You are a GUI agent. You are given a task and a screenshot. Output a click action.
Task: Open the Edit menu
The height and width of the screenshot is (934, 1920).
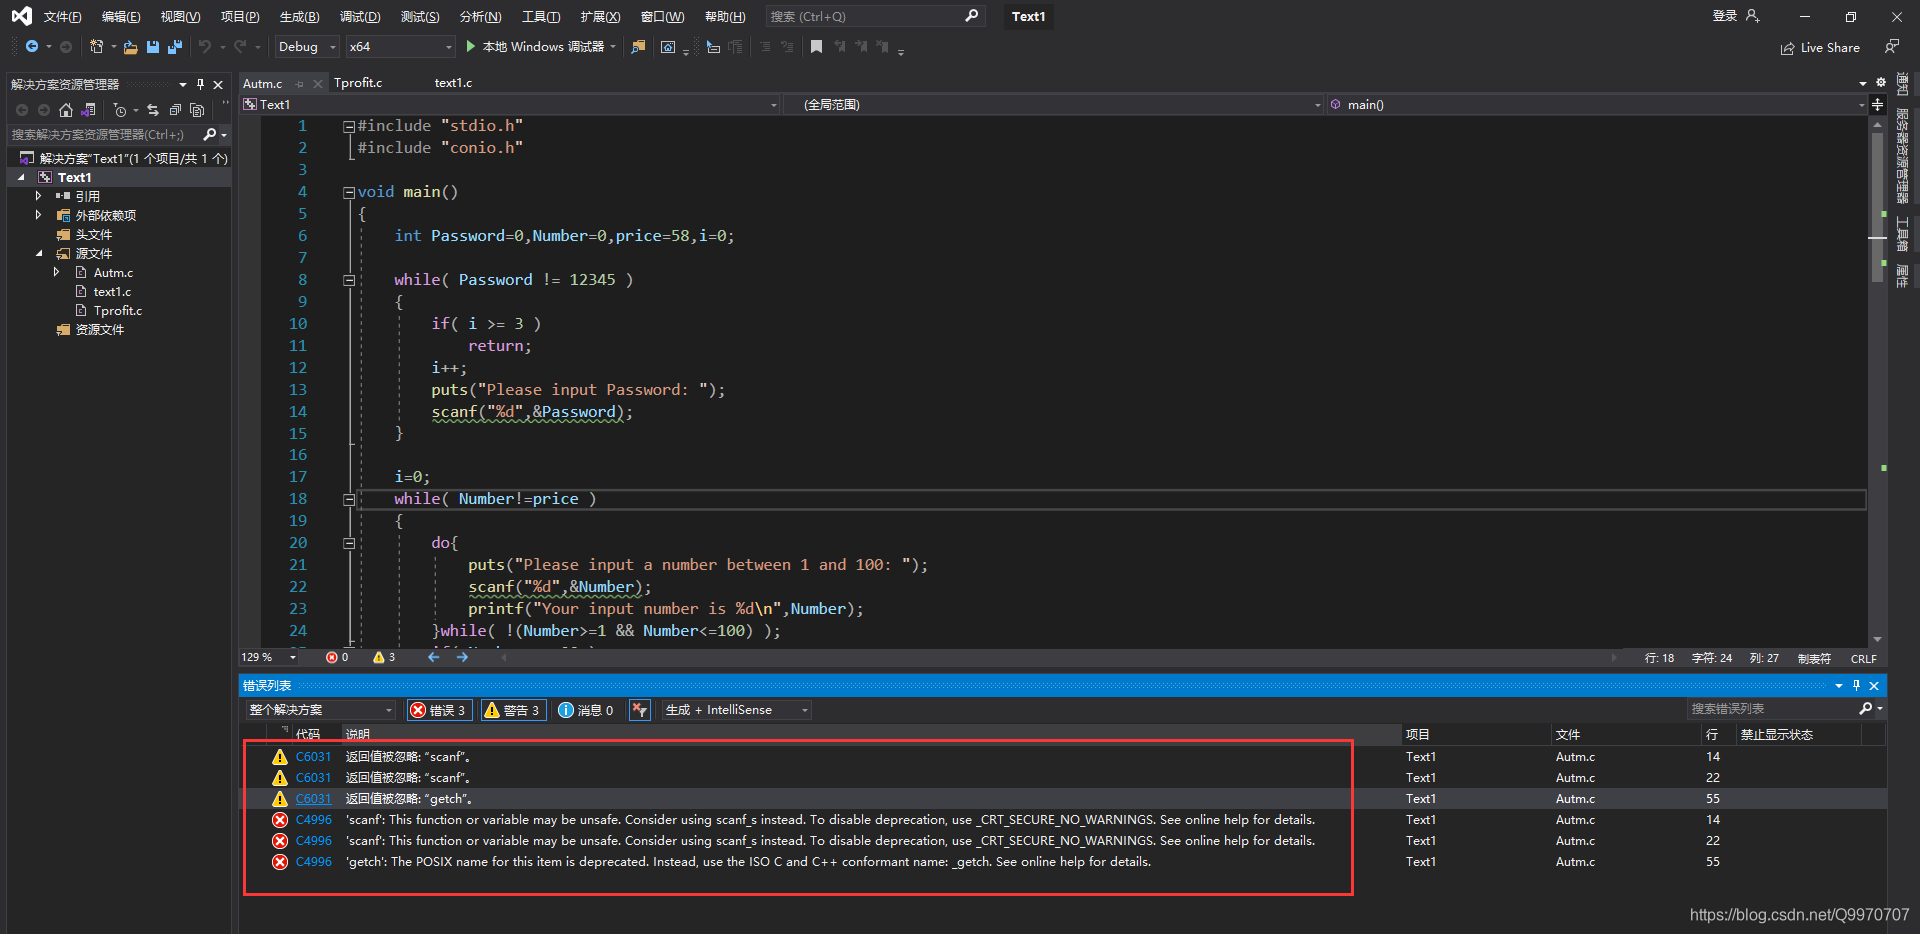point(121,17)
